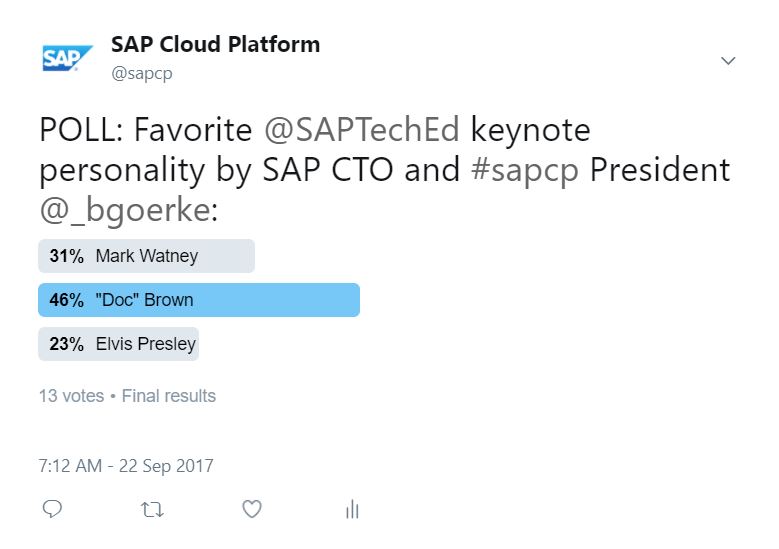Open the #sapcp hashtag
779x549 pixels.
pos(525,170)
